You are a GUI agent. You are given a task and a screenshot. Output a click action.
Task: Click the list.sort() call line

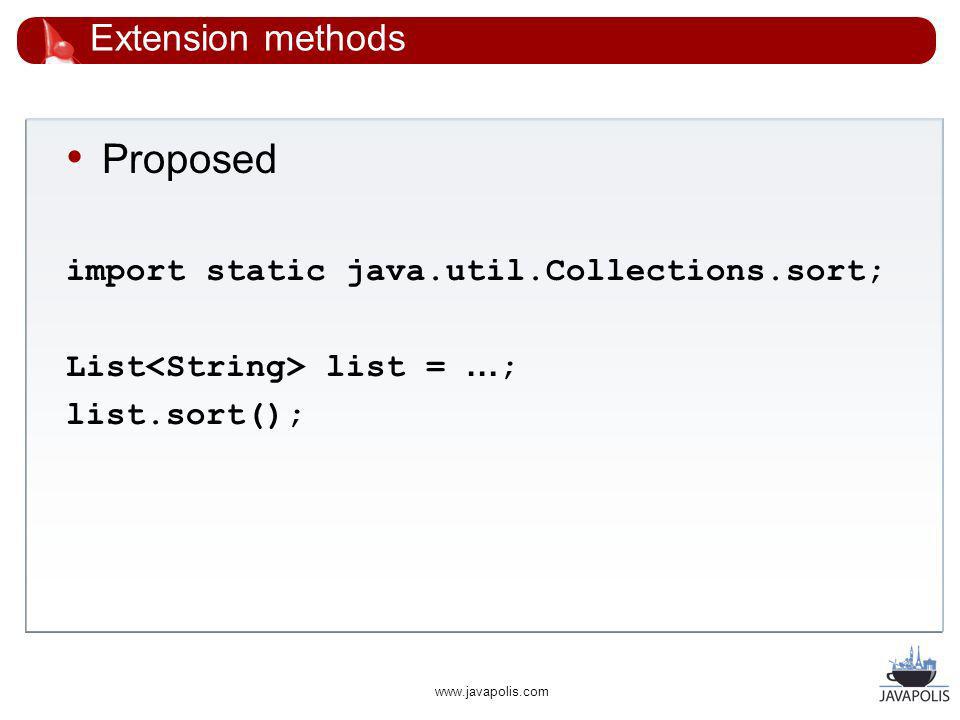click(x=184, y=415)
